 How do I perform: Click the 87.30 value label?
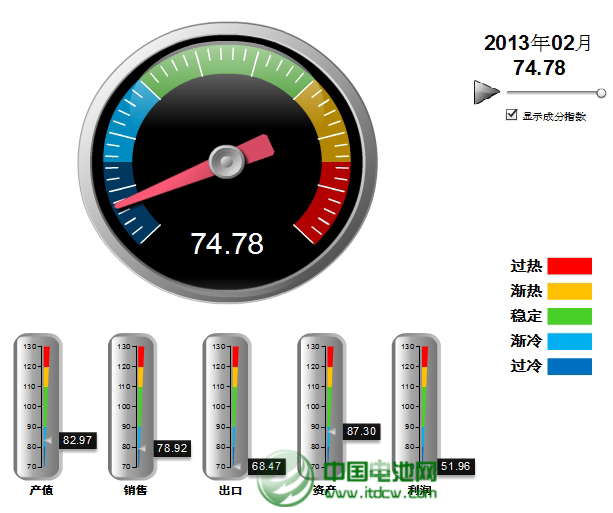[361, 431]
